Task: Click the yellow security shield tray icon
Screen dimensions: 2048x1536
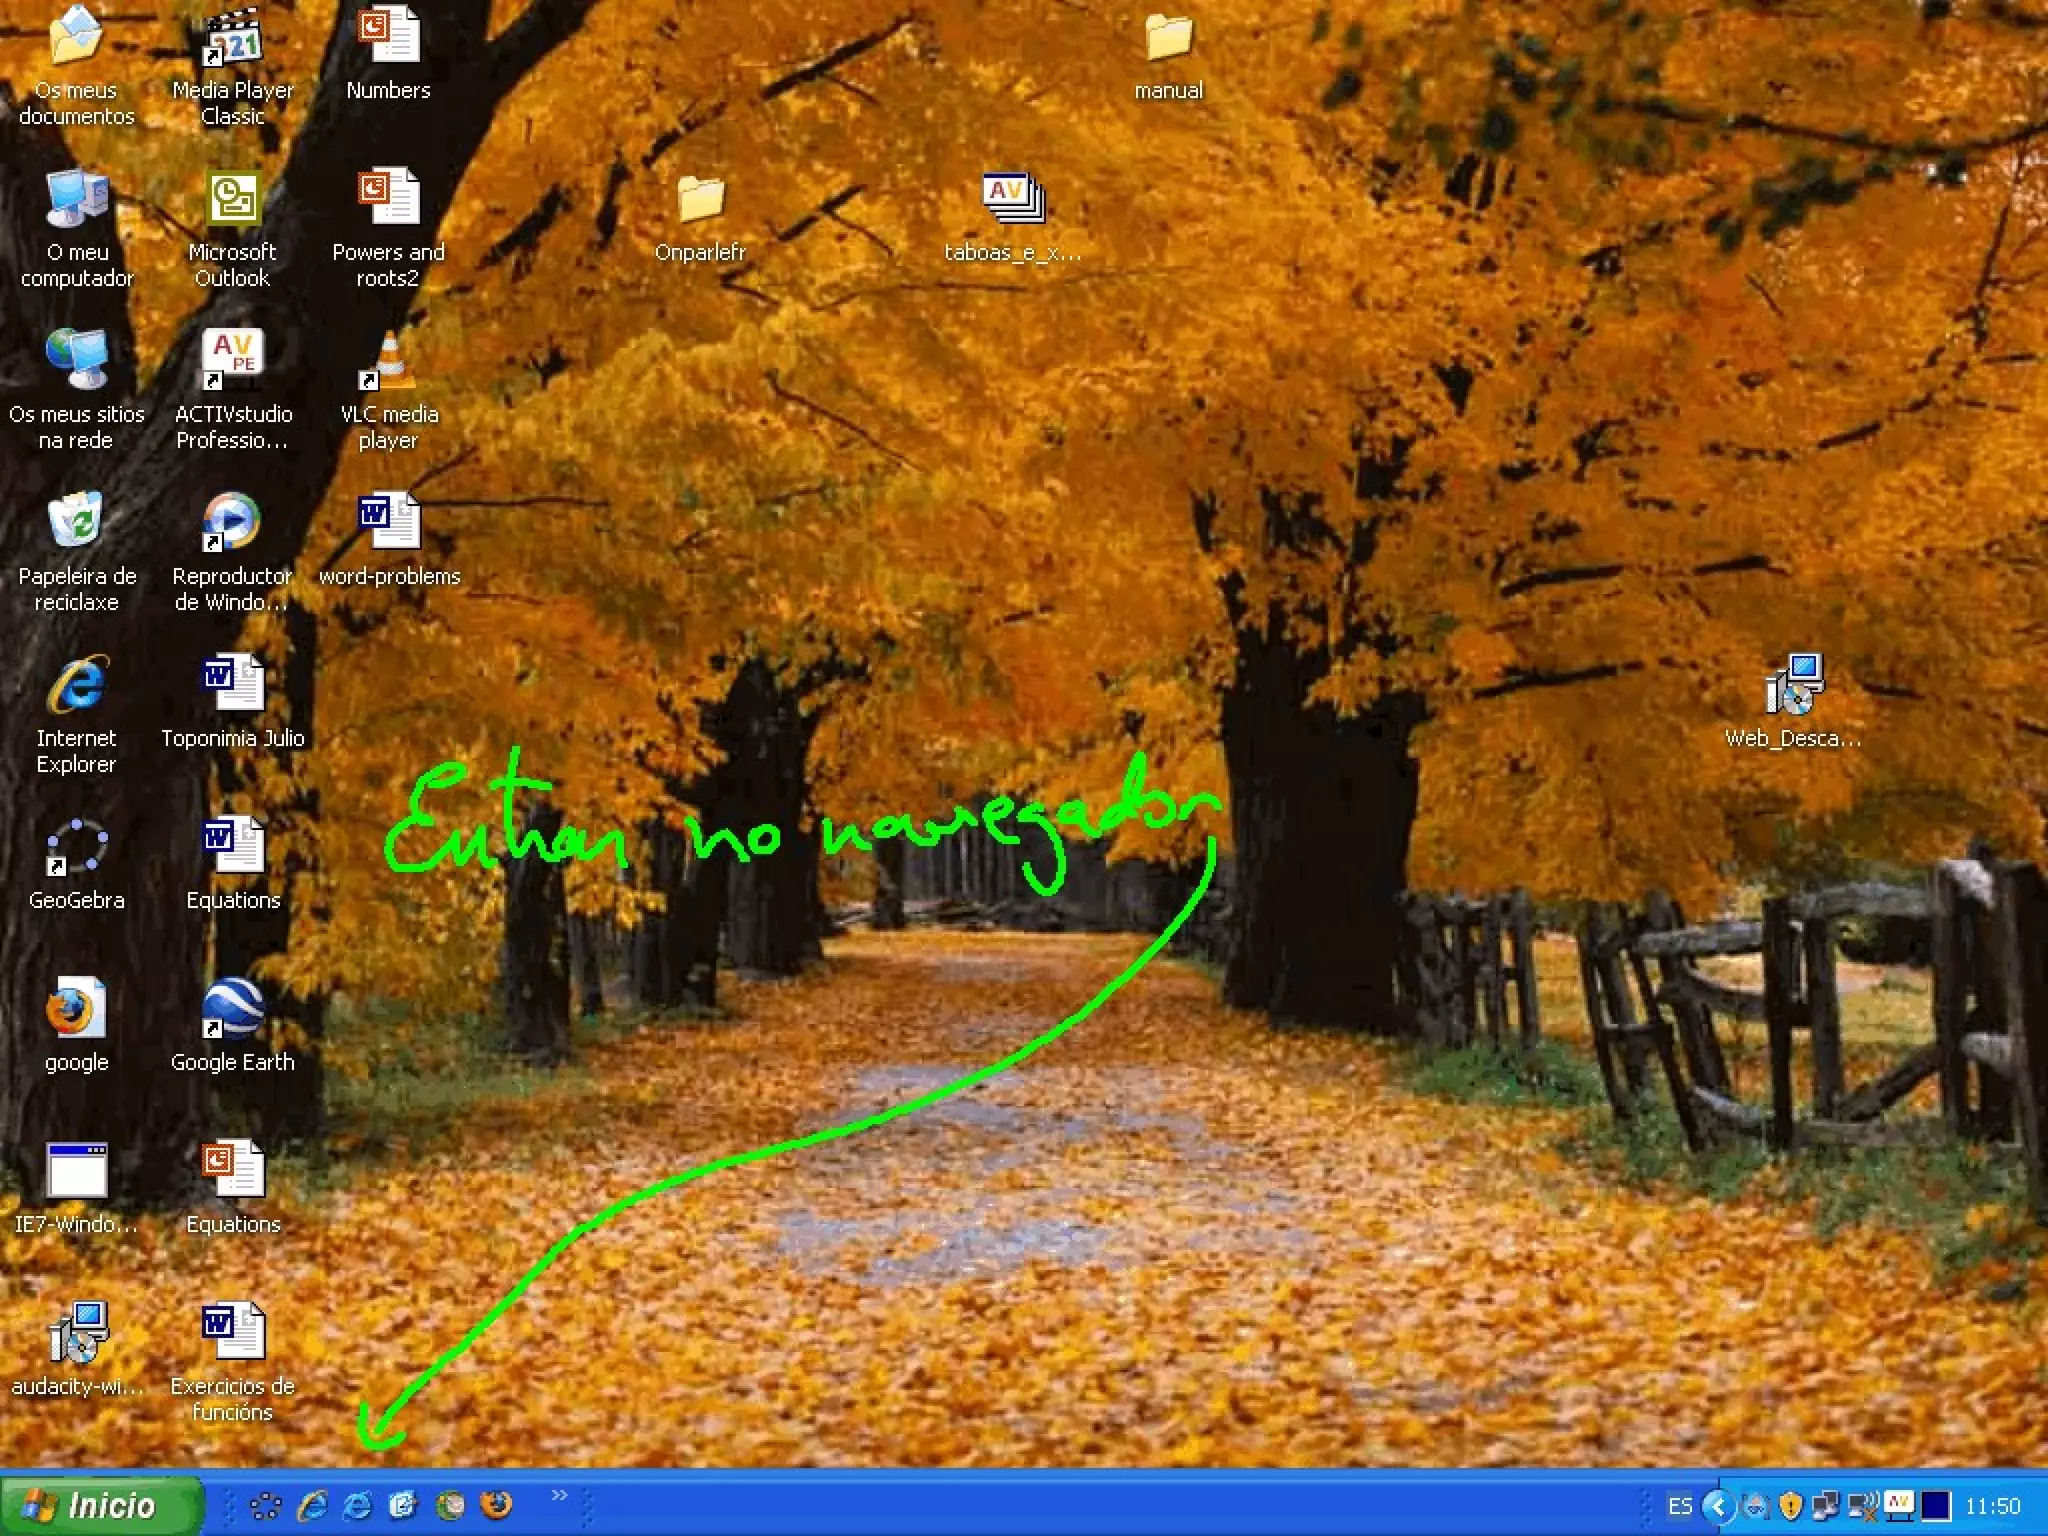Action: (x=1790, y=1505)
